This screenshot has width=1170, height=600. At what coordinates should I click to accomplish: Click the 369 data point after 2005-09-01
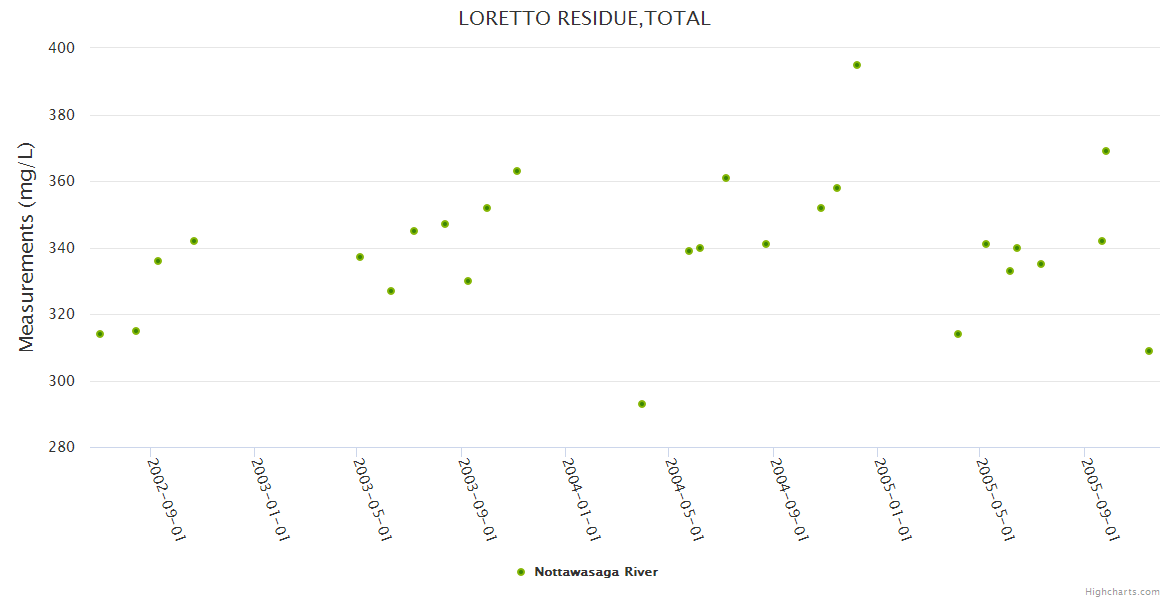tap(1106, 151)
